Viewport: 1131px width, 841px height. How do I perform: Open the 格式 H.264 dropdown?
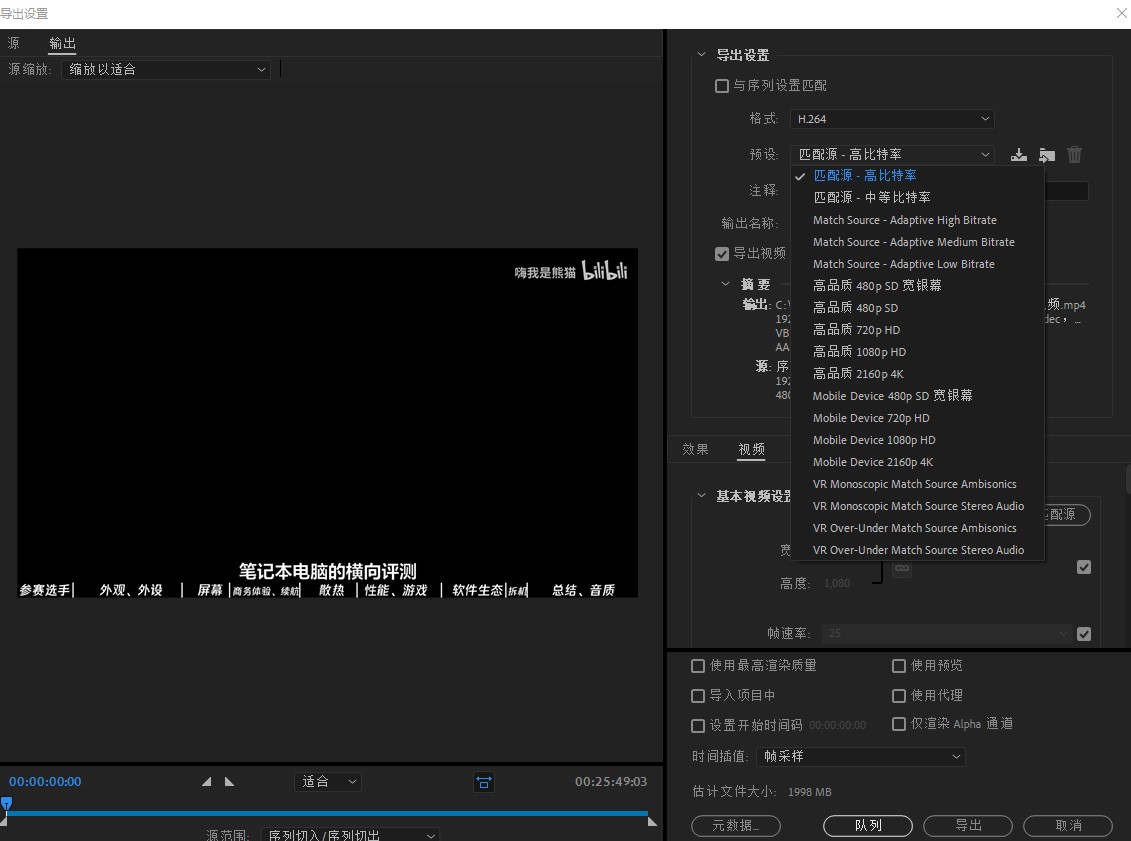click(x=891, y=119)
